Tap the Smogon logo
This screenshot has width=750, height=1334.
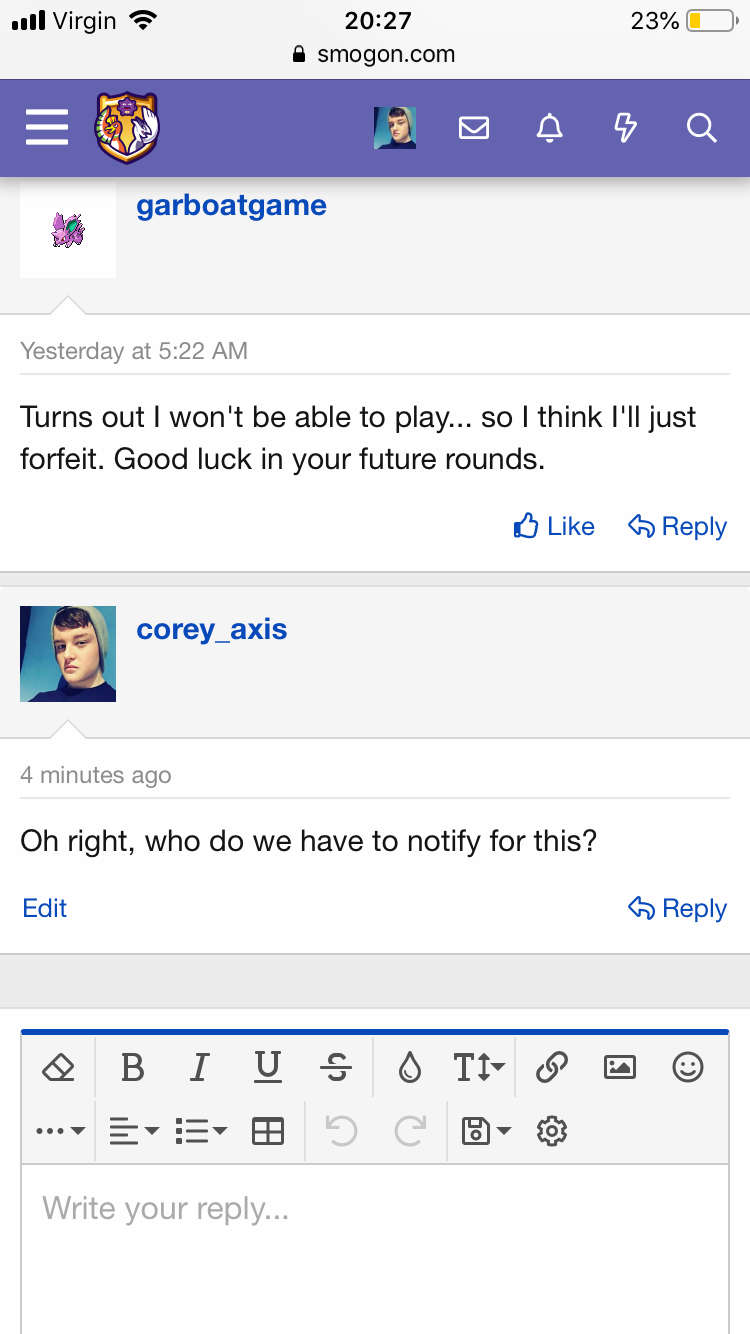pos(127,128)
